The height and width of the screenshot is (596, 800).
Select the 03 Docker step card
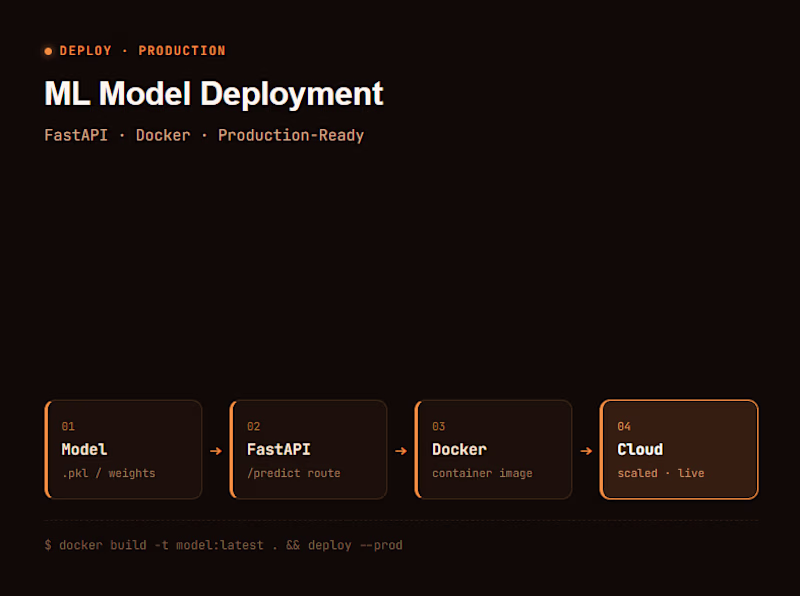tap(494, 450)
